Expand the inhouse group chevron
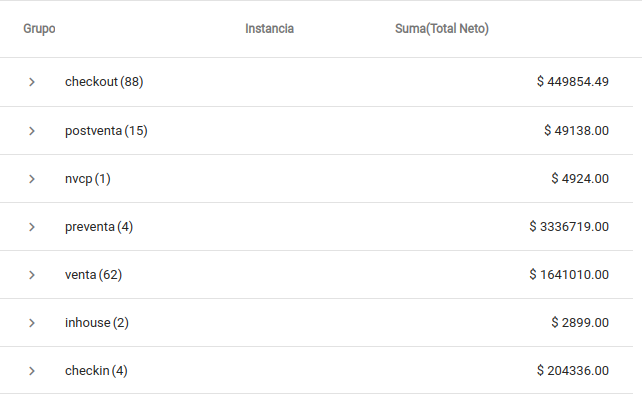 pyautogui.click(x=32, y=323)
